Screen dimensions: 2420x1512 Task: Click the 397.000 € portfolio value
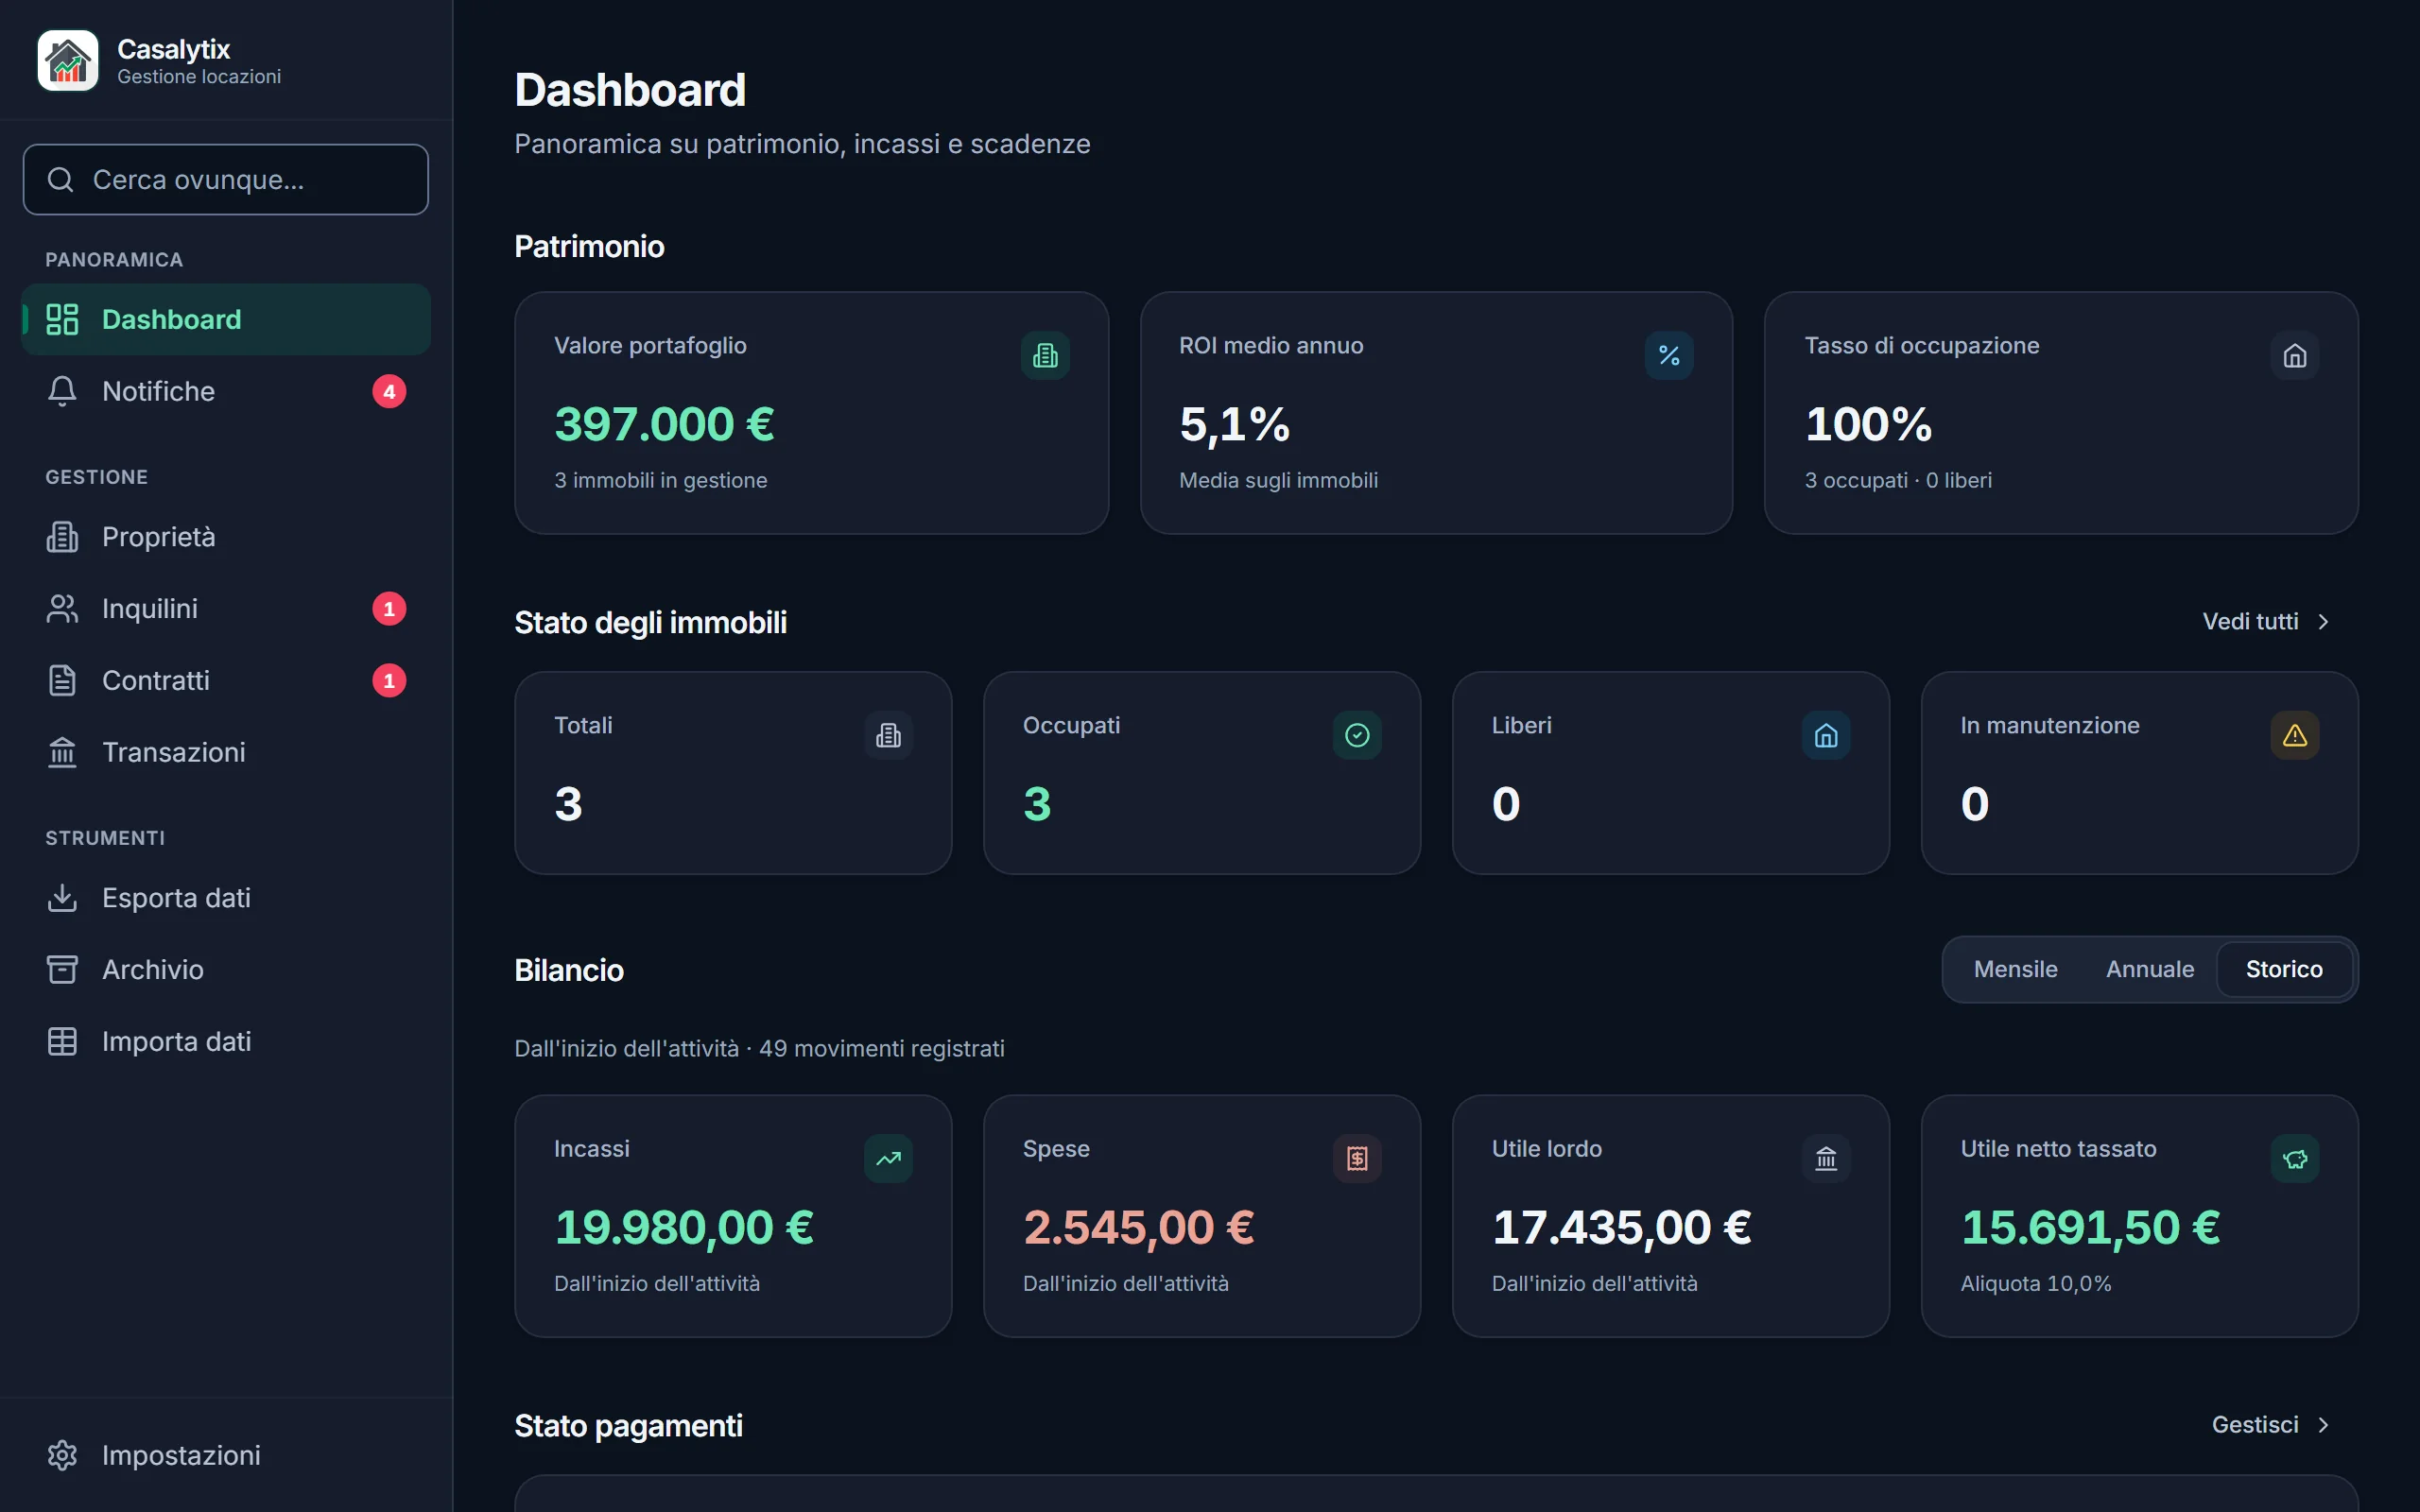click(664, 424)
